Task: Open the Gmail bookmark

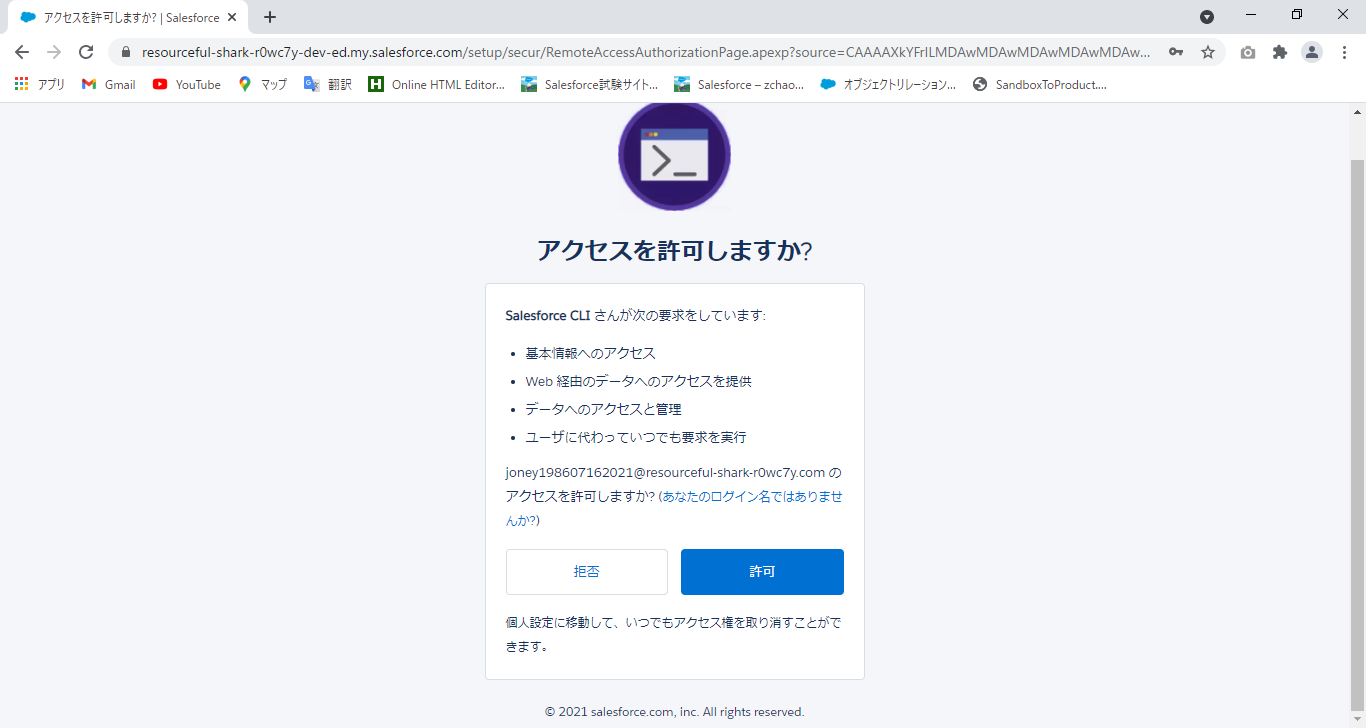Action: [x=109, y=84]
